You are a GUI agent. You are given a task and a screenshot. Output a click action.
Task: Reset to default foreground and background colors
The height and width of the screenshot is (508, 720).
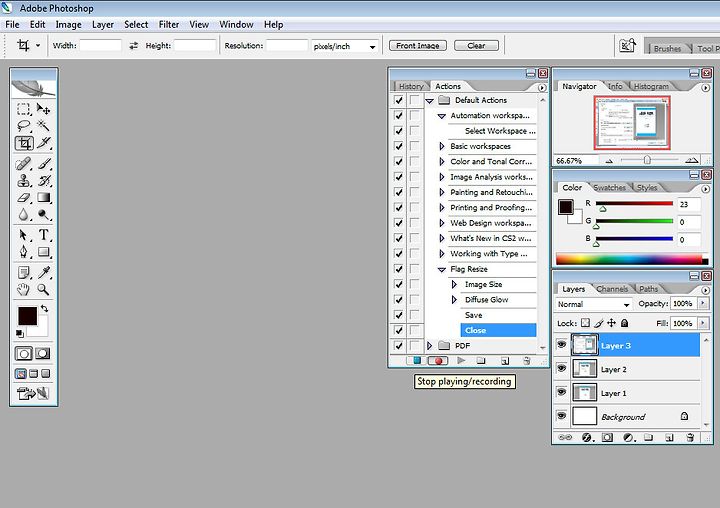(20, 333)
